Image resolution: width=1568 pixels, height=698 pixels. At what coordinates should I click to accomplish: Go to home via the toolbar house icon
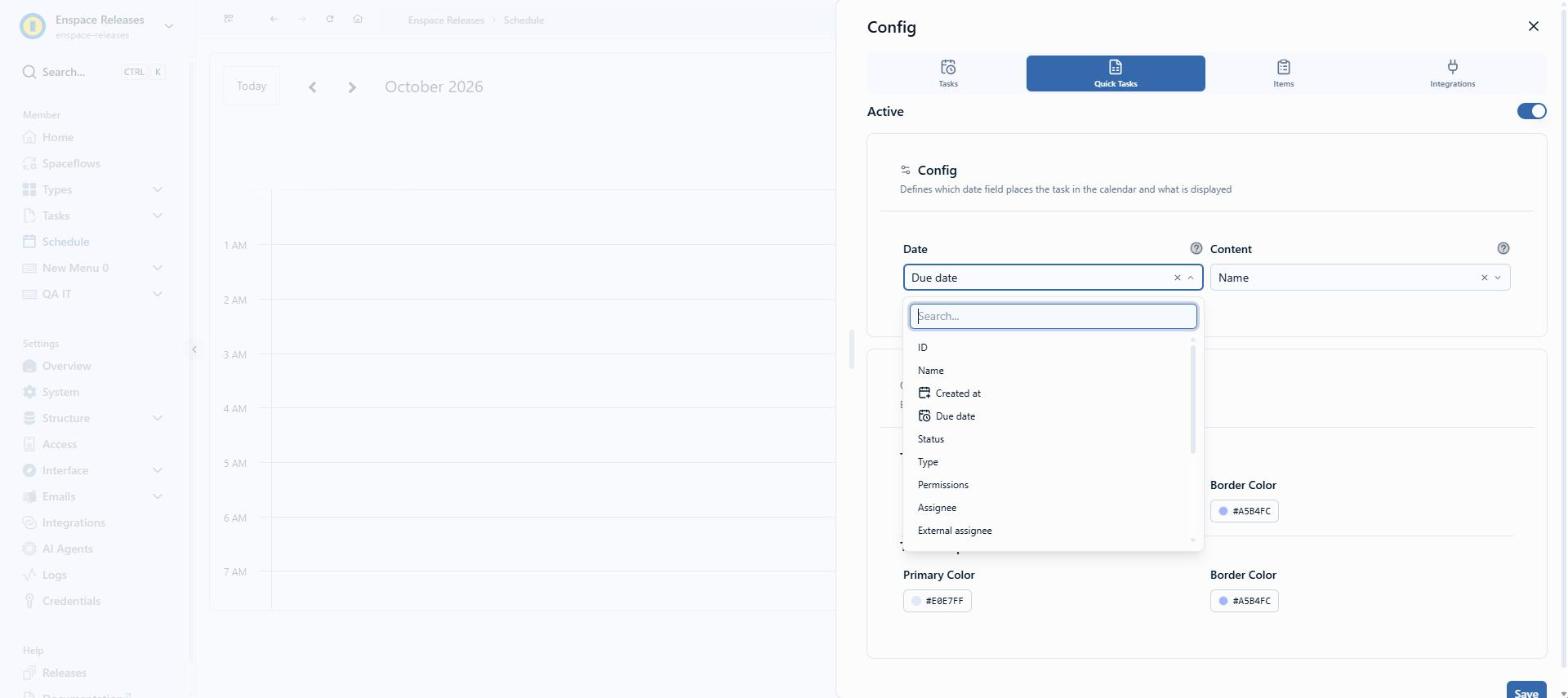point(358,19)
